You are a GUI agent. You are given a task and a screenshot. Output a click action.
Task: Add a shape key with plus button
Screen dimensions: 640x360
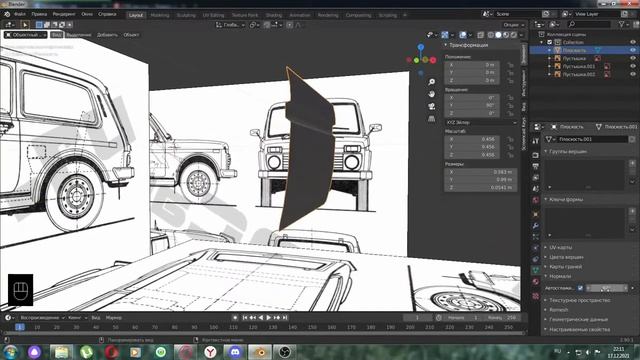[632, 211]
